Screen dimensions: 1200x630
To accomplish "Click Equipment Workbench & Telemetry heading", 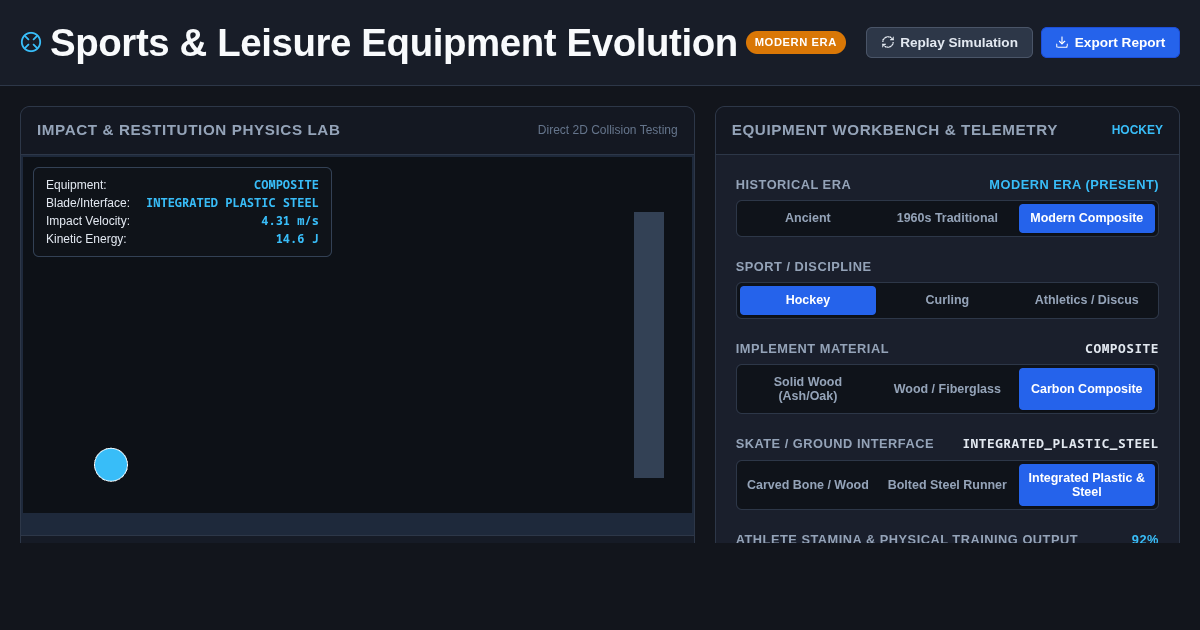I will coord(895,130).
